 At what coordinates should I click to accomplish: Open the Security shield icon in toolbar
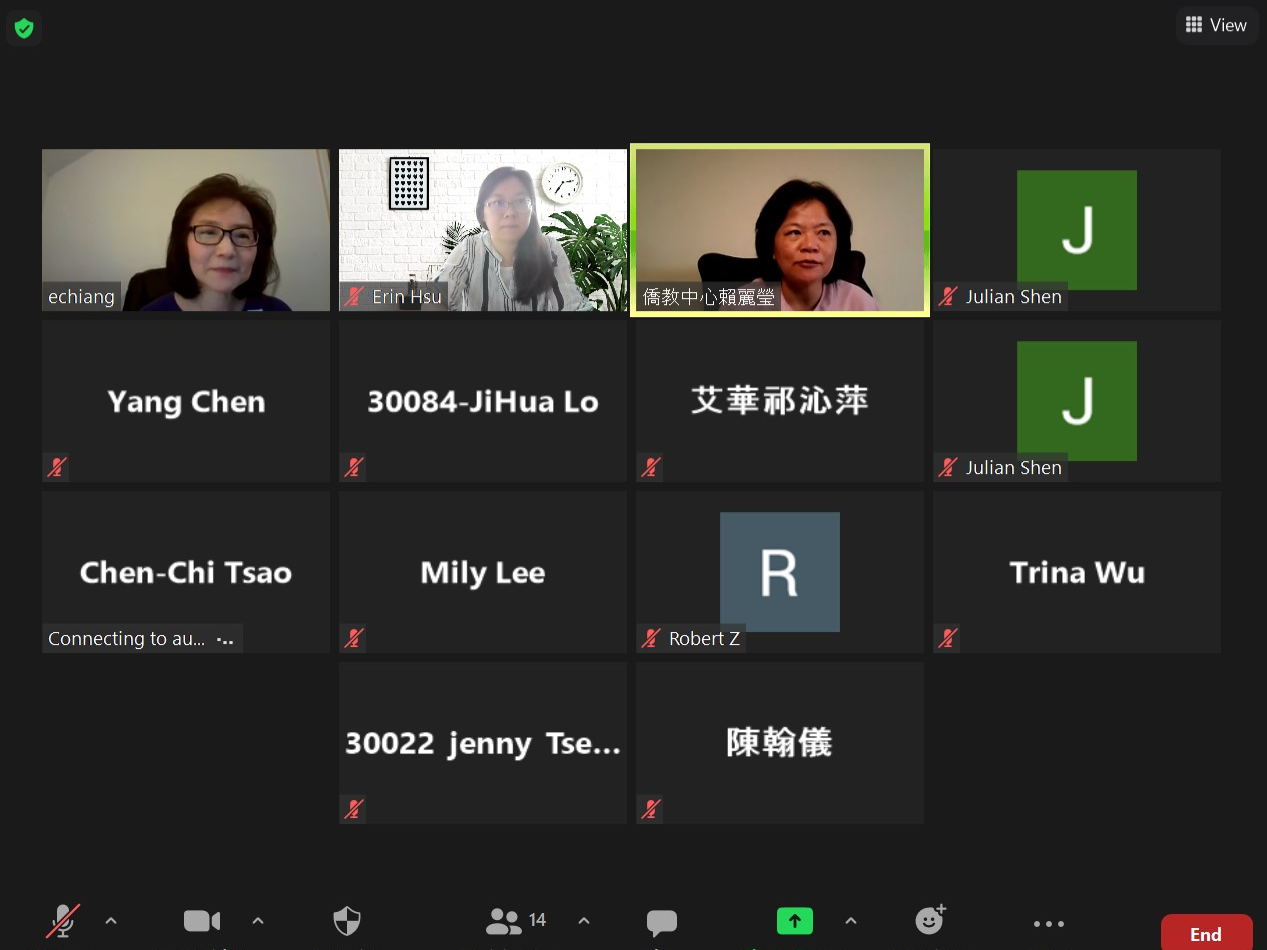[x=346, y=921]
